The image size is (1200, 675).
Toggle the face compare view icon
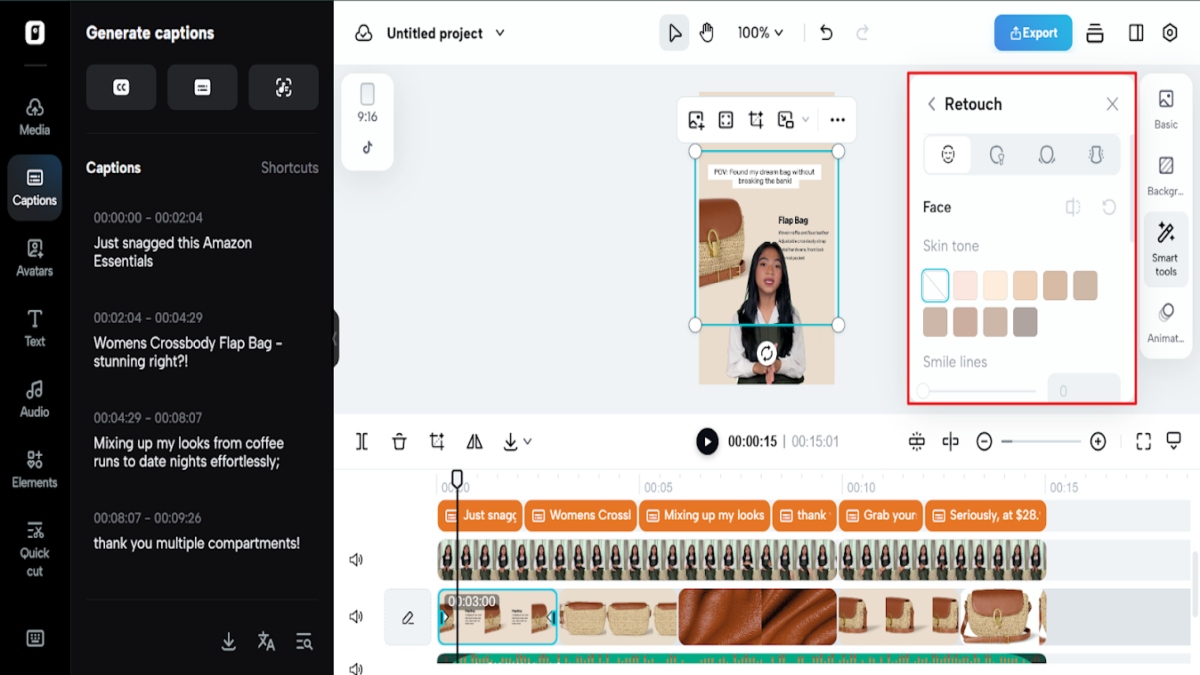click(x=1073, y=207)
